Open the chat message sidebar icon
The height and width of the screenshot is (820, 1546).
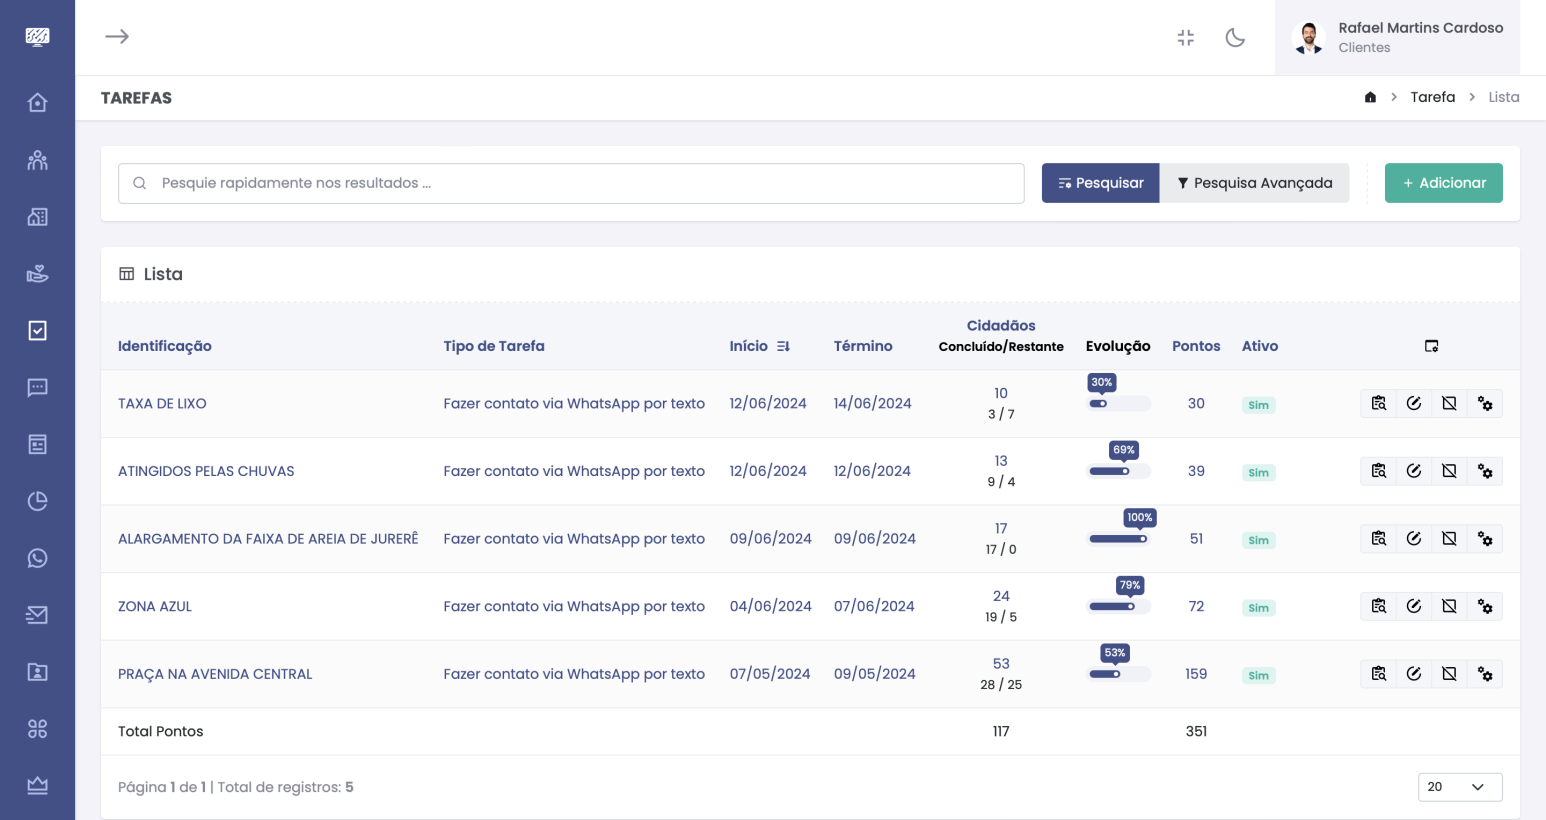coord(37,388)
